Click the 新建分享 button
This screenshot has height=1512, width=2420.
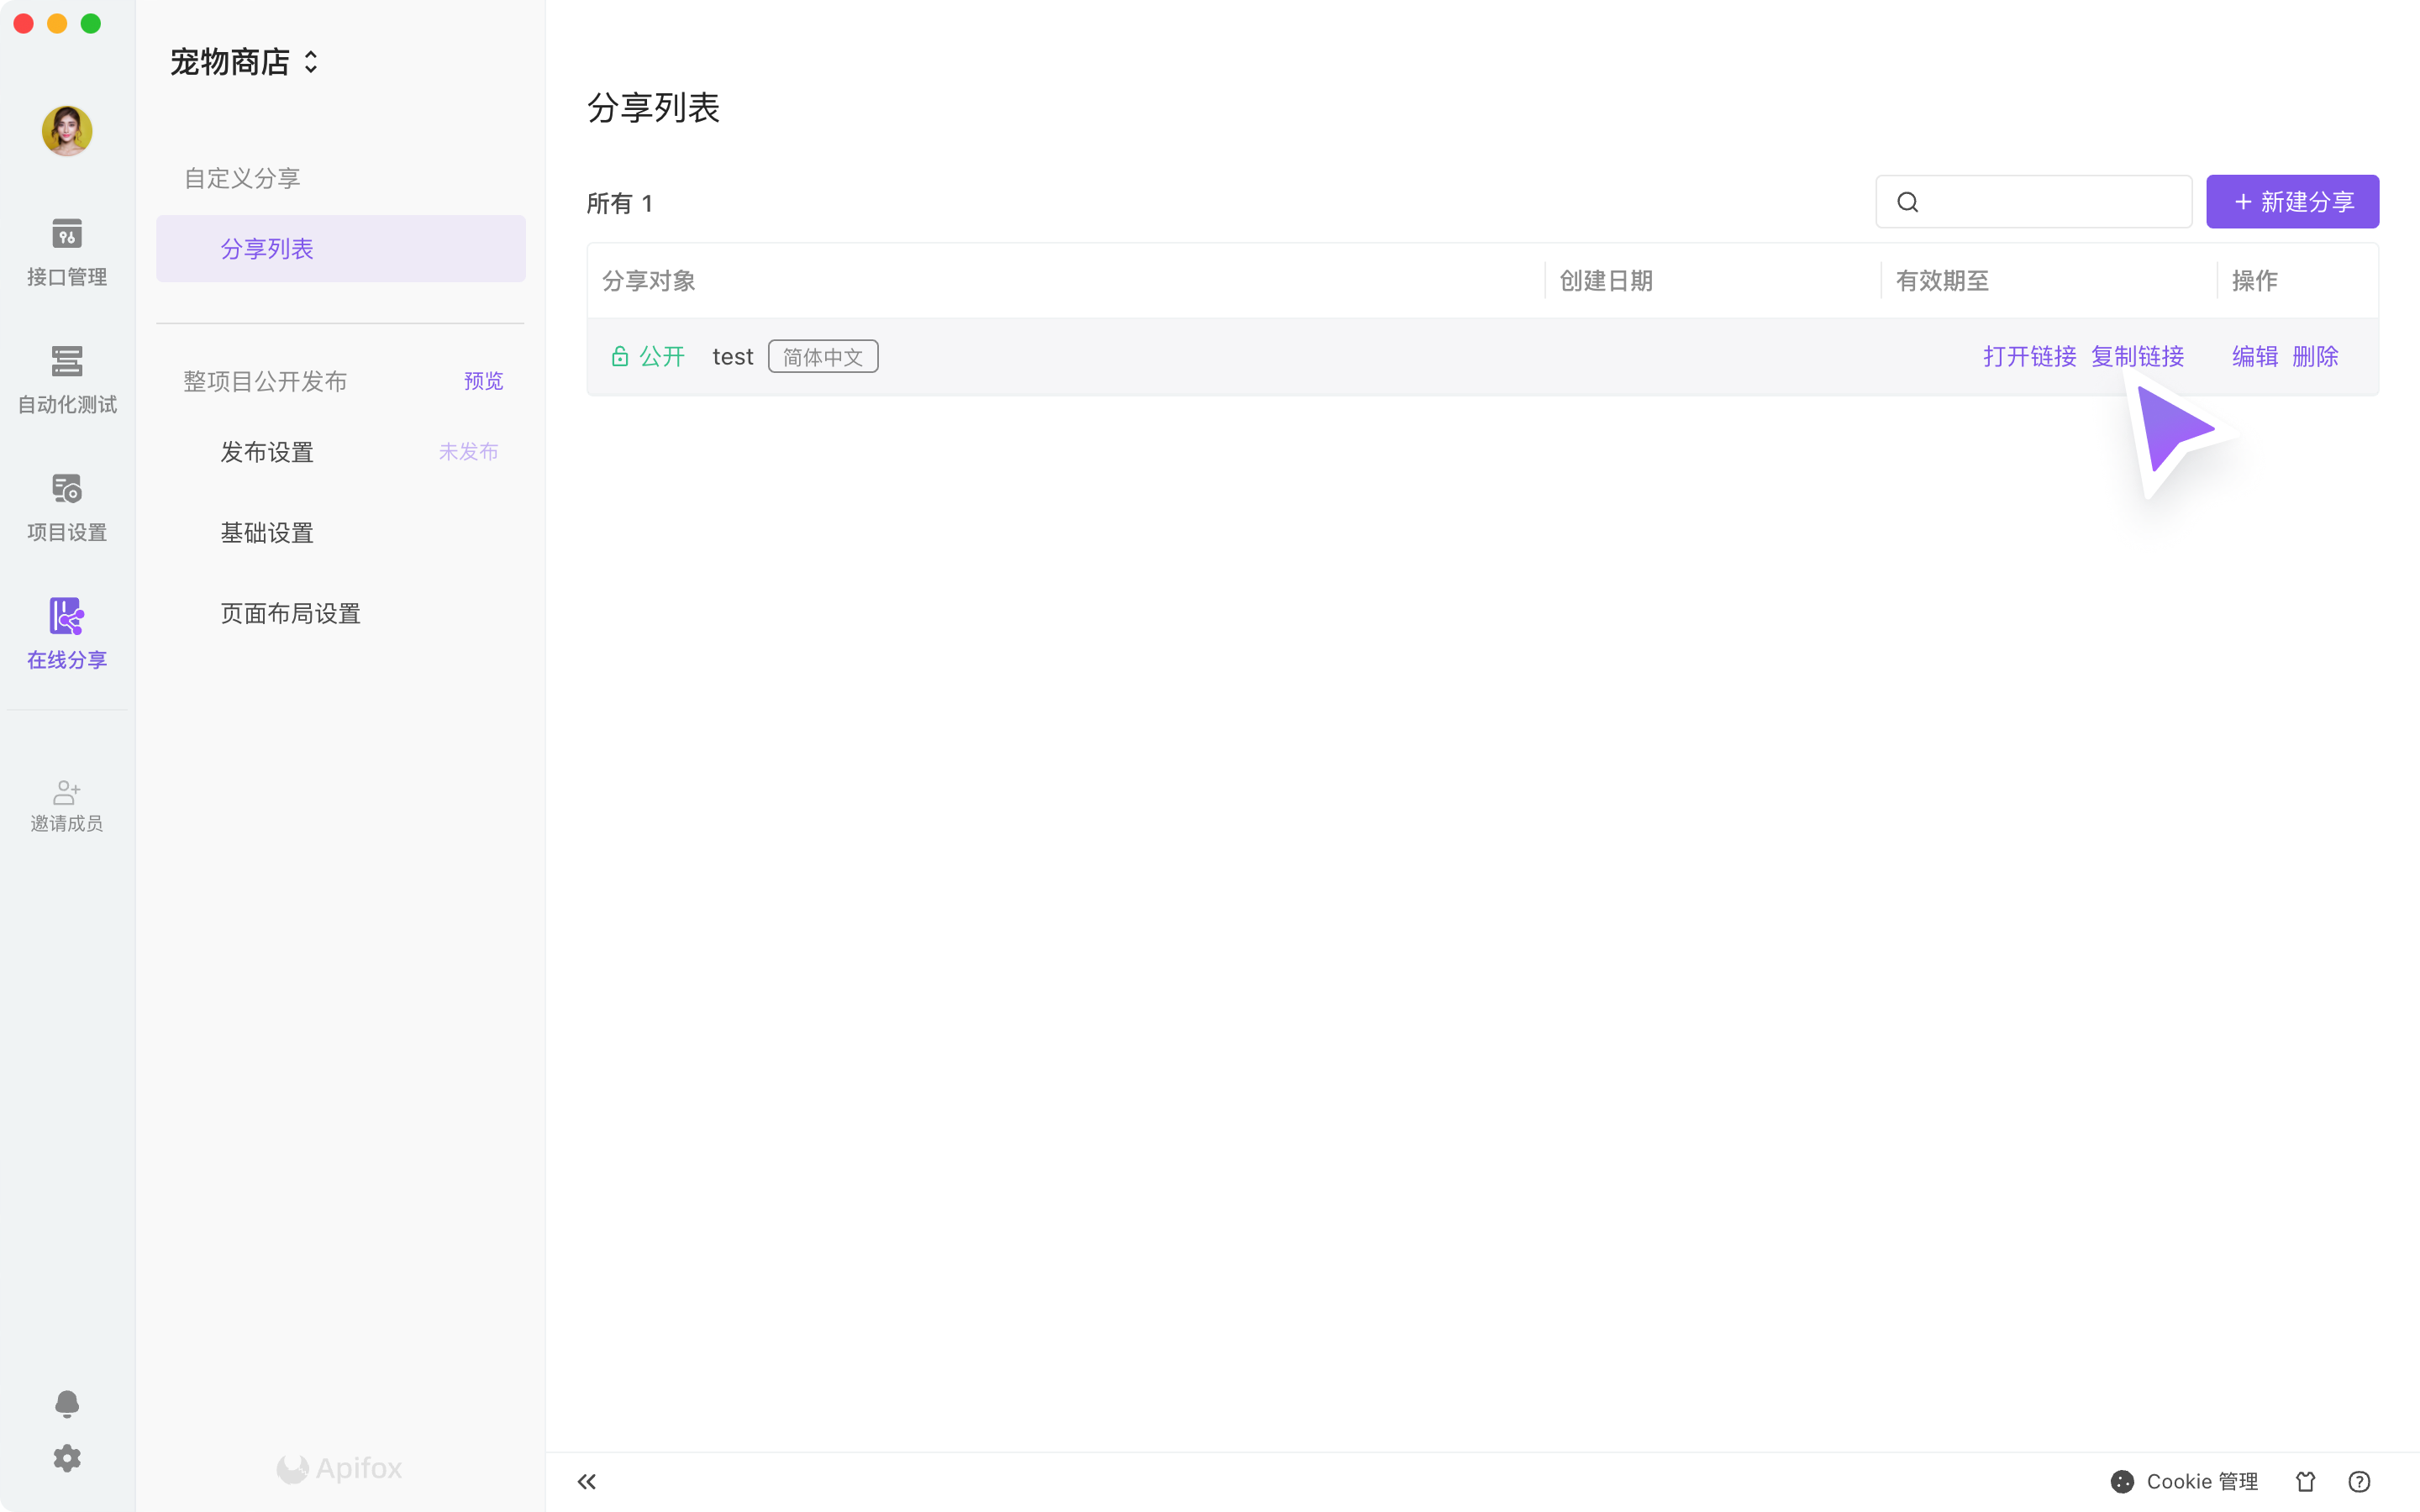point(2292,202)
